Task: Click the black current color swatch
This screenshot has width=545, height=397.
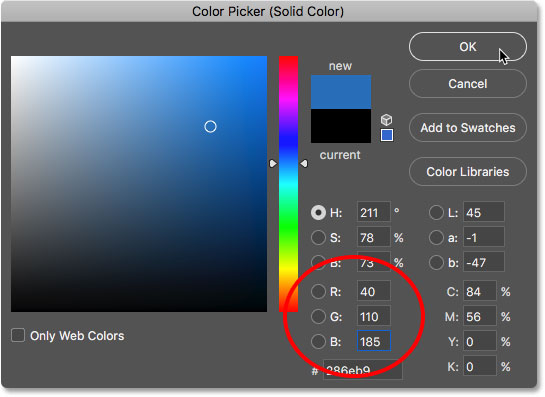Action: pyautogui.click(x=341, y=126)
